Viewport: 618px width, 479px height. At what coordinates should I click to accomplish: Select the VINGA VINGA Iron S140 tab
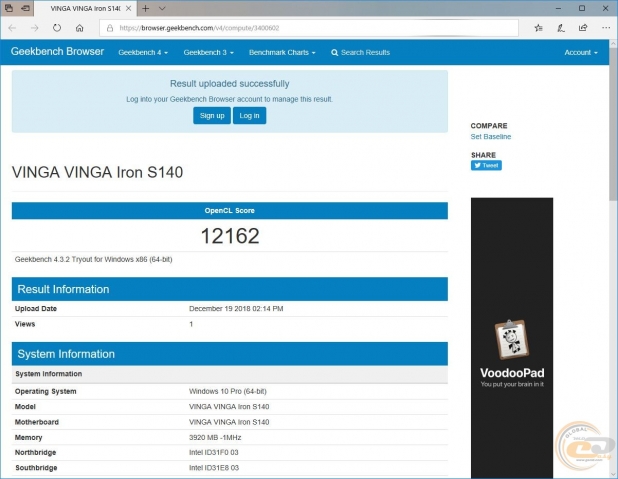pyautogui.click(x=85, y=8)
